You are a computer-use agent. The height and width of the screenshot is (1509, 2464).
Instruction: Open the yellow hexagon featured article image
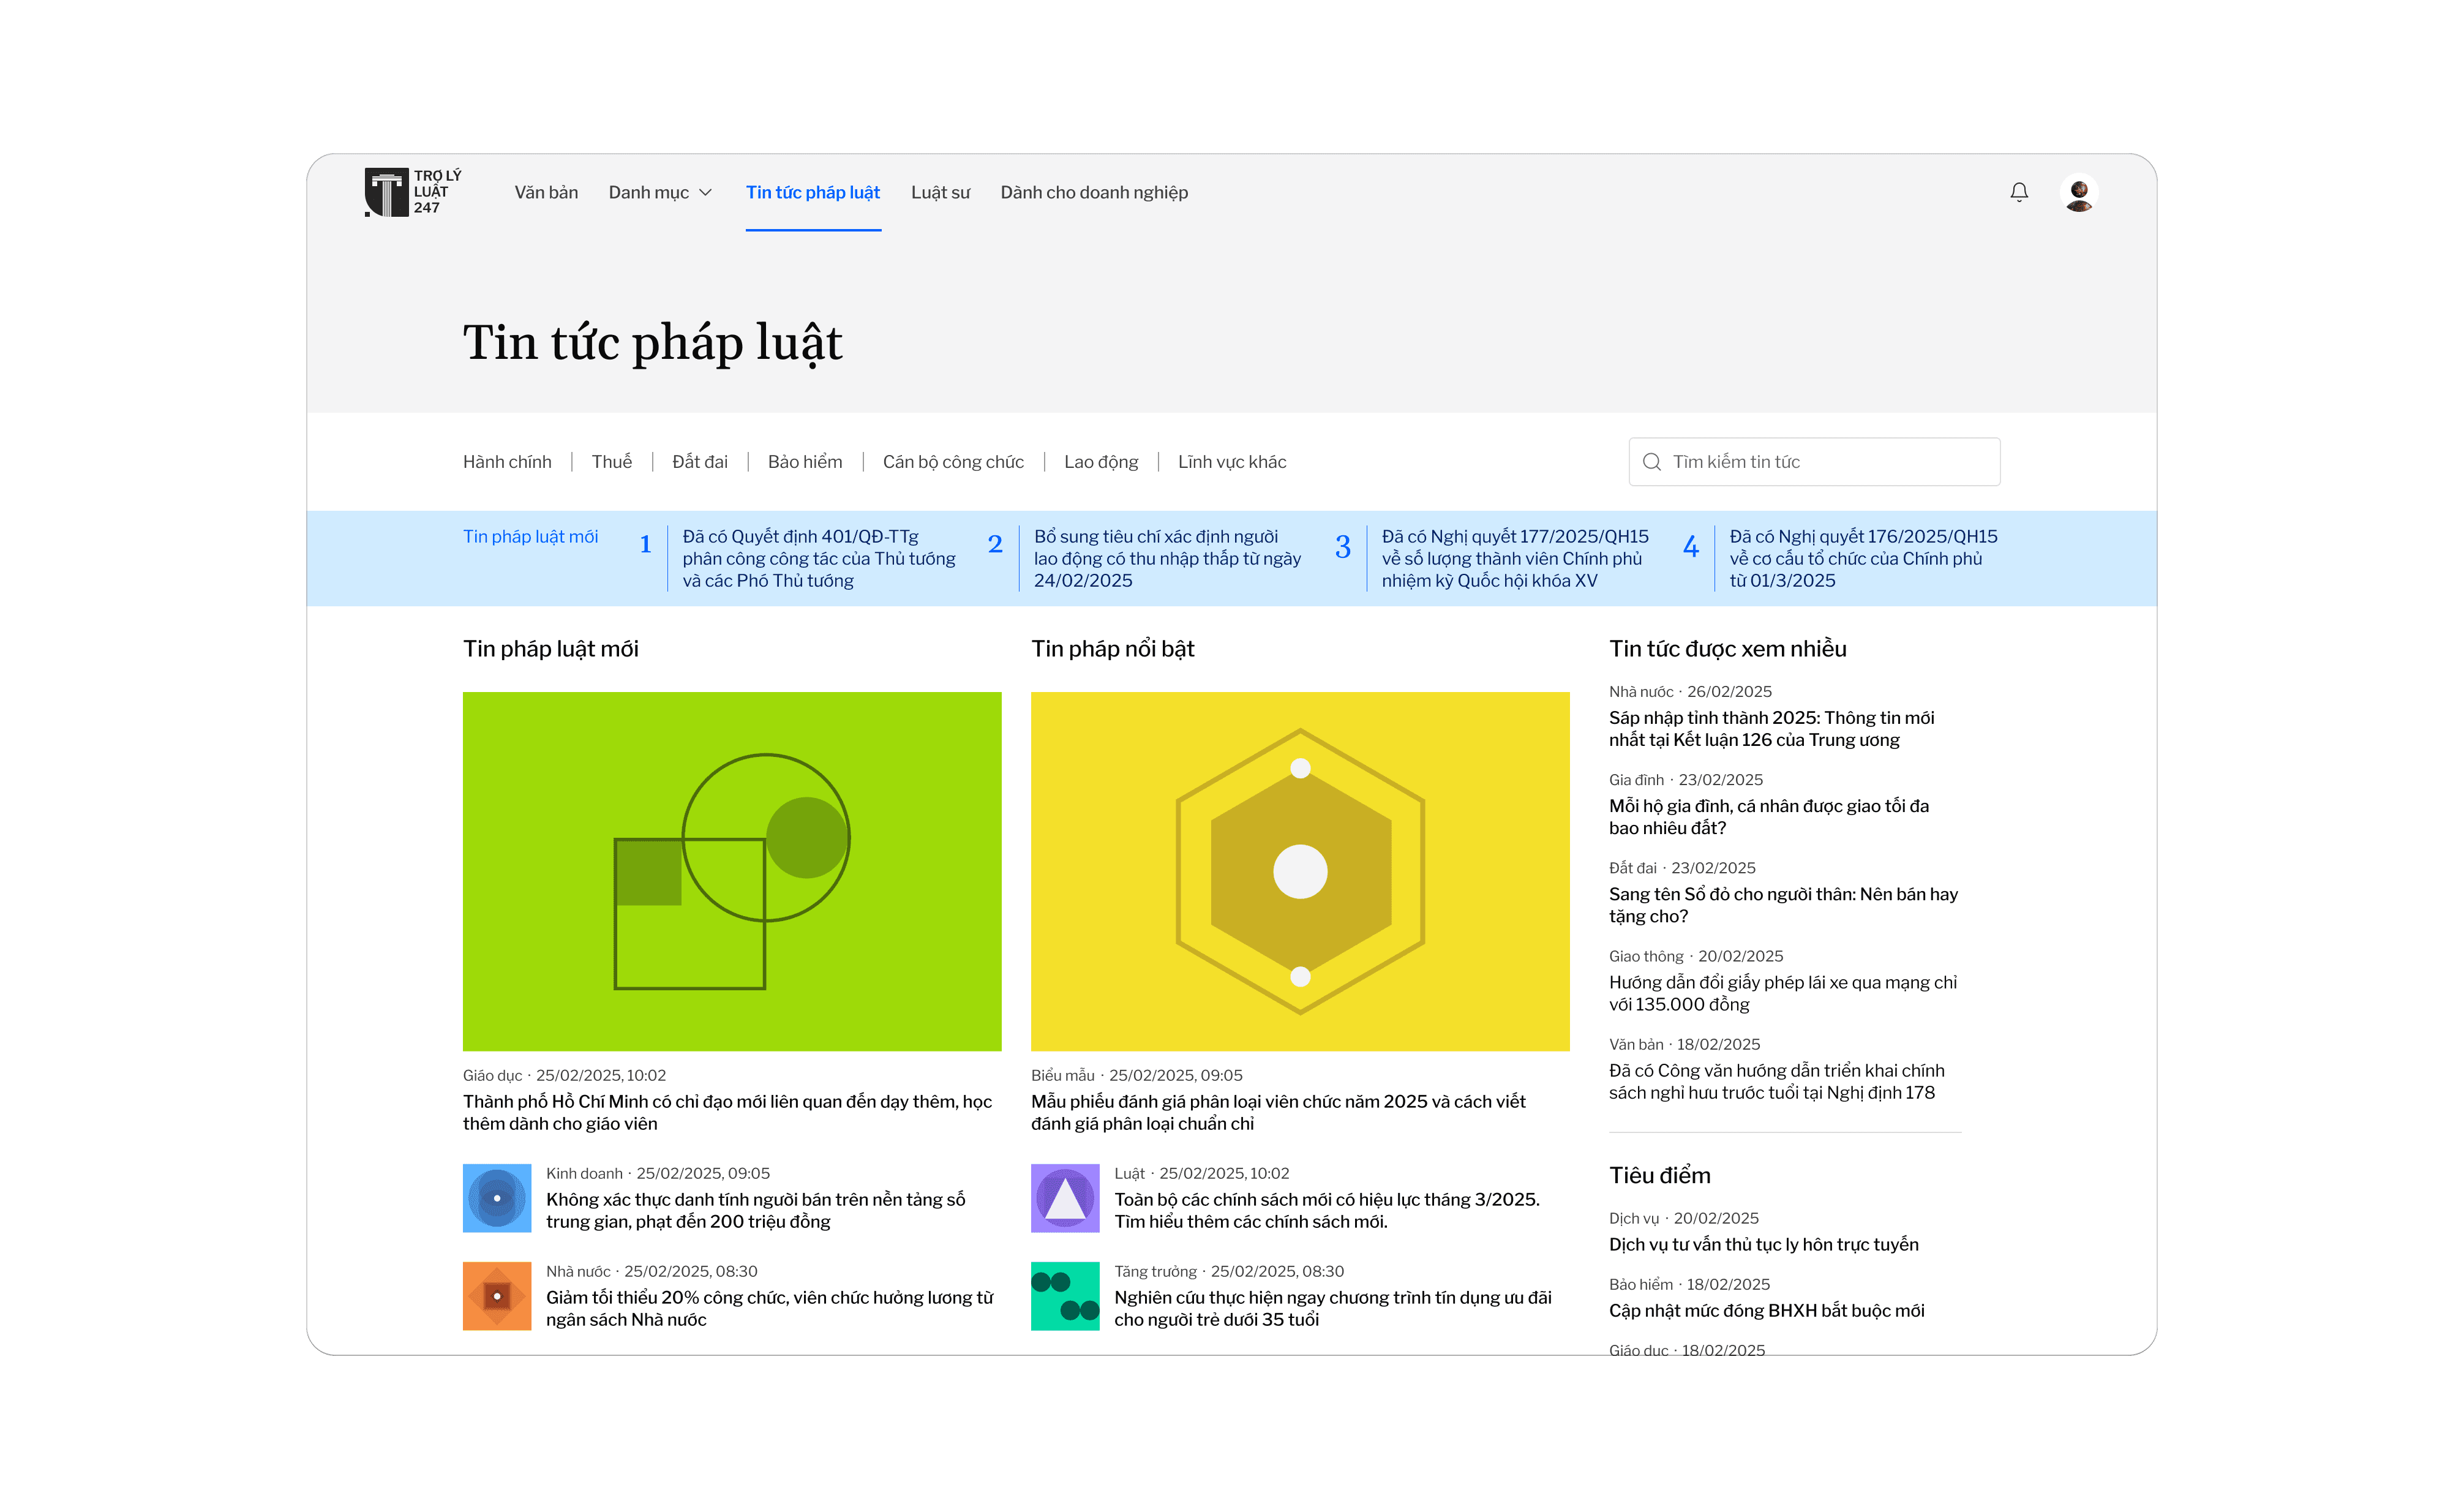(x=1300, y=871)
